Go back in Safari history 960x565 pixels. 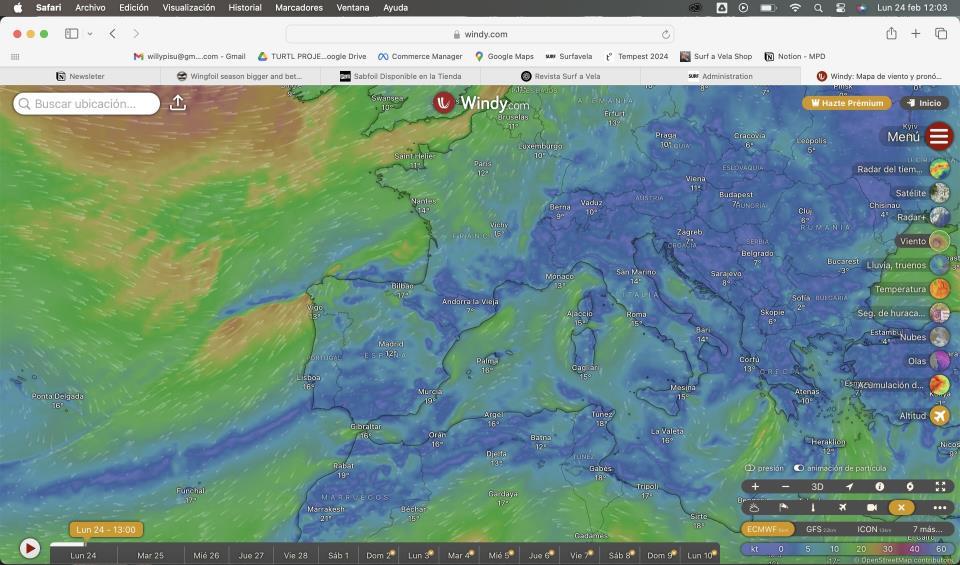click(113, 34)
